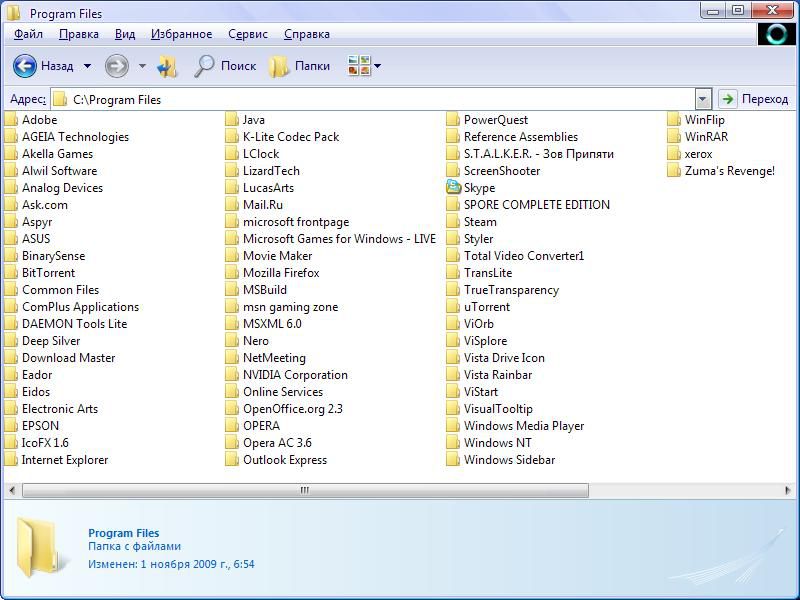Click the scrollbar left arrow
800x600 pixels.
pyautogui.click(x=12, y=490)
